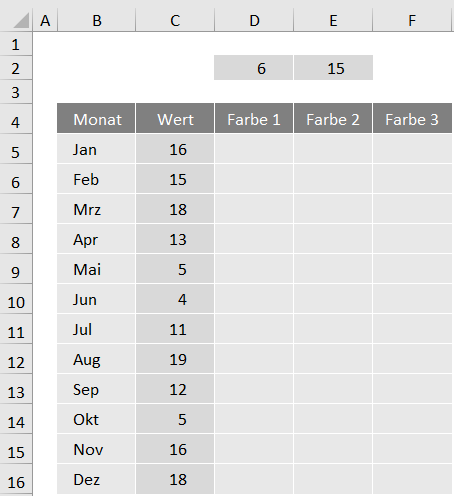Select column F header
Image resolution: width=454 pixels, height=496 pixels.
point(412,21)
